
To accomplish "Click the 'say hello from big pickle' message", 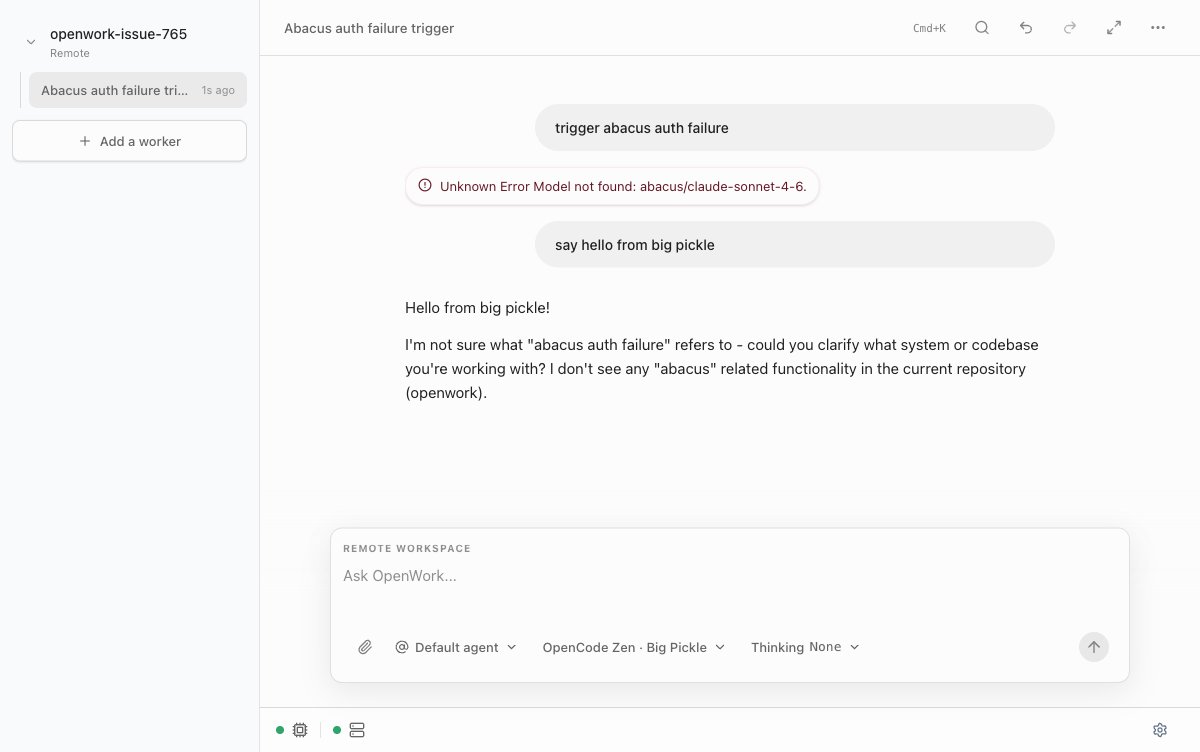I will (795, 245).
